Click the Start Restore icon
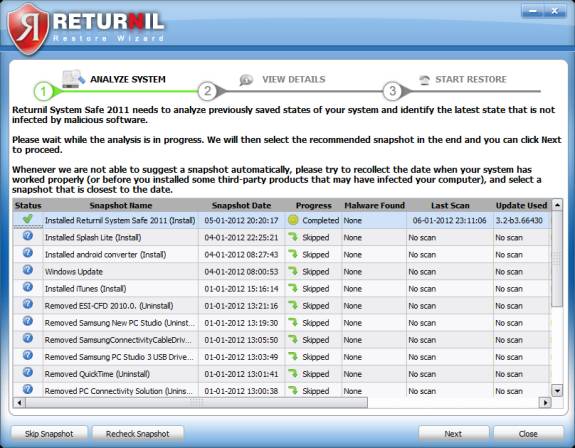 (424, 80)
